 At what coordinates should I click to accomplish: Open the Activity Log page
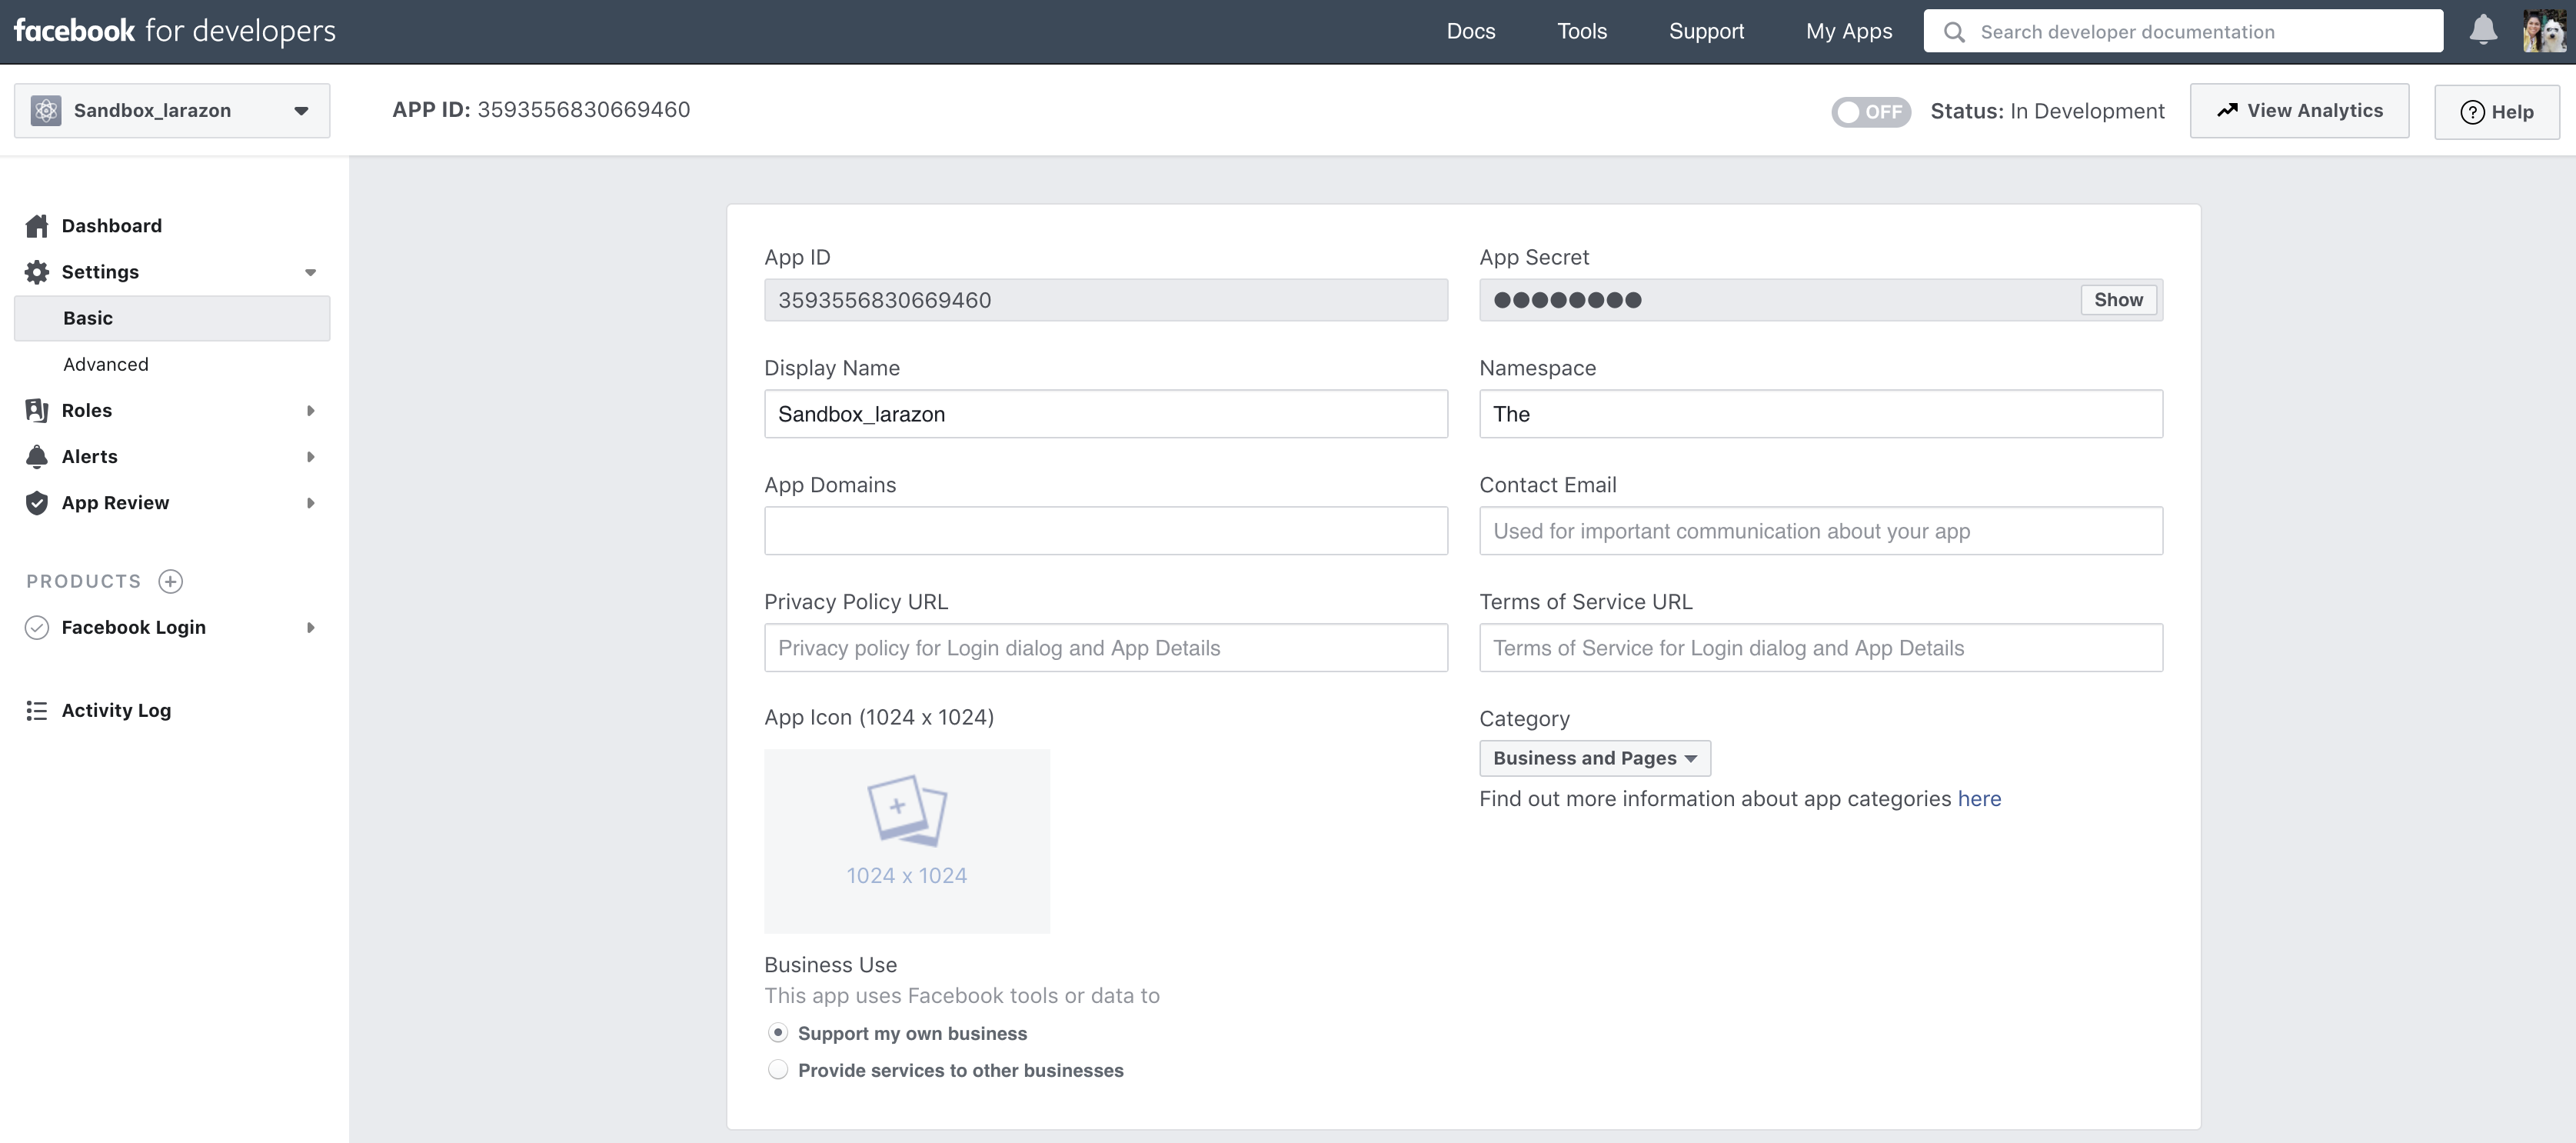(x=116, y=710)
